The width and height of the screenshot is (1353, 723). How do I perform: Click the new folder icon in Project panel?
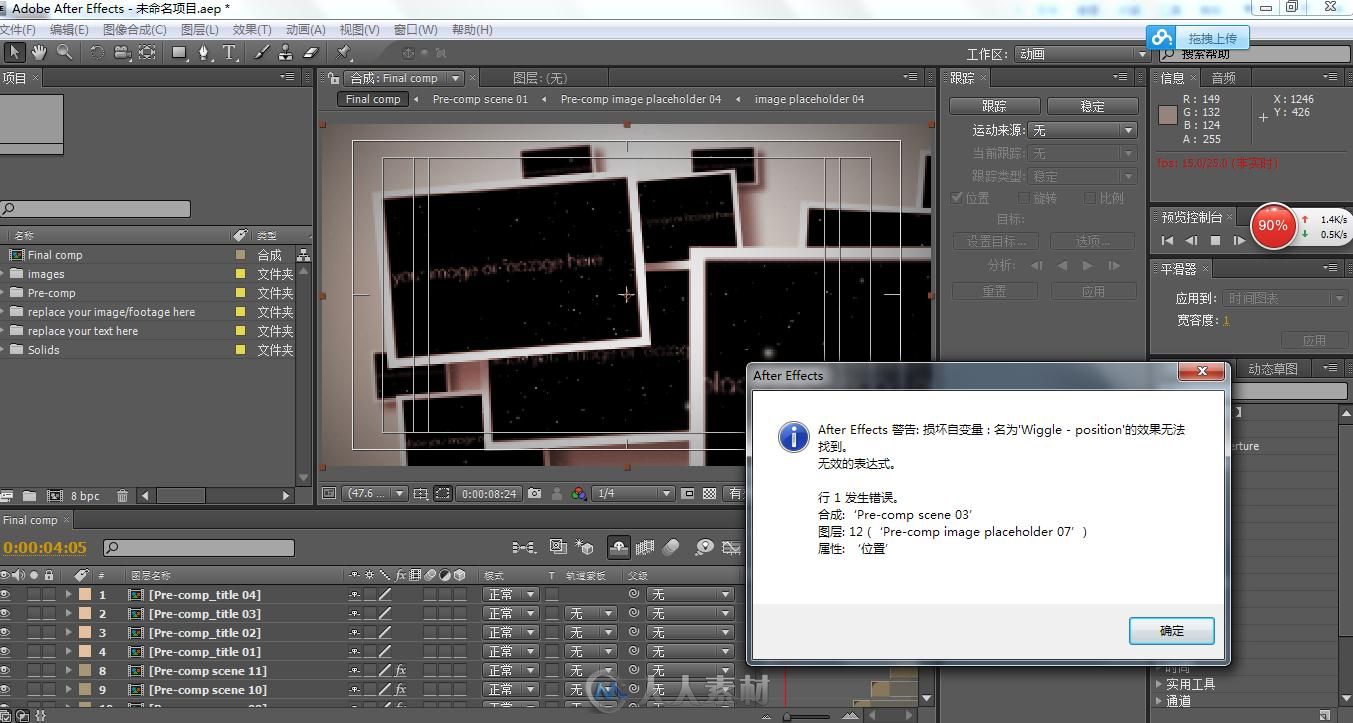[30, 496]
